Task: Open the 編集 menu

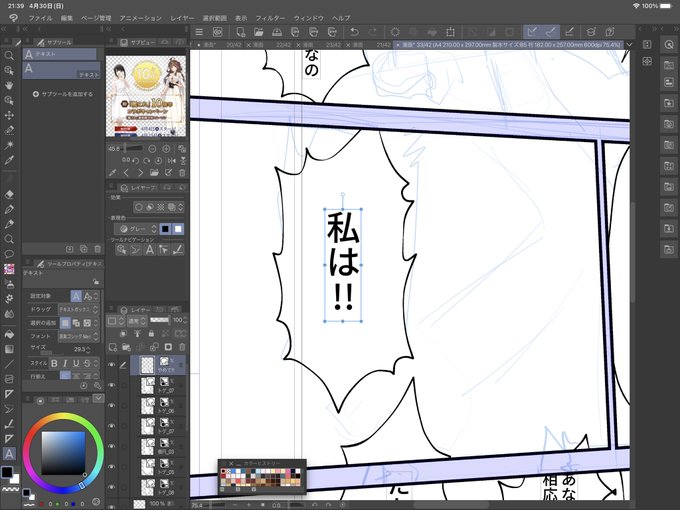Action: pyautogui.click(x=67, y=18)
